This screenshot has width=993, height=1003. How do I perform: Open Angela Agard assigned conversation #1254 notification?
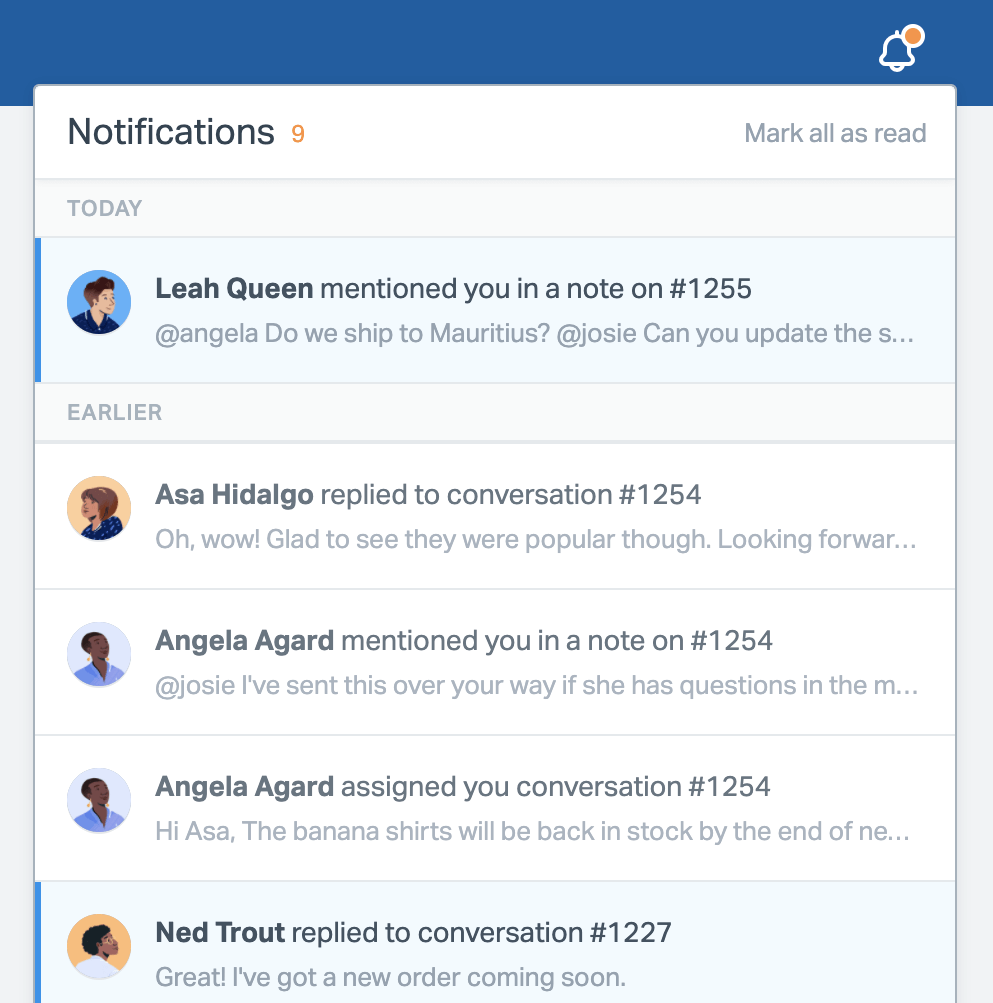pos(463,787)
